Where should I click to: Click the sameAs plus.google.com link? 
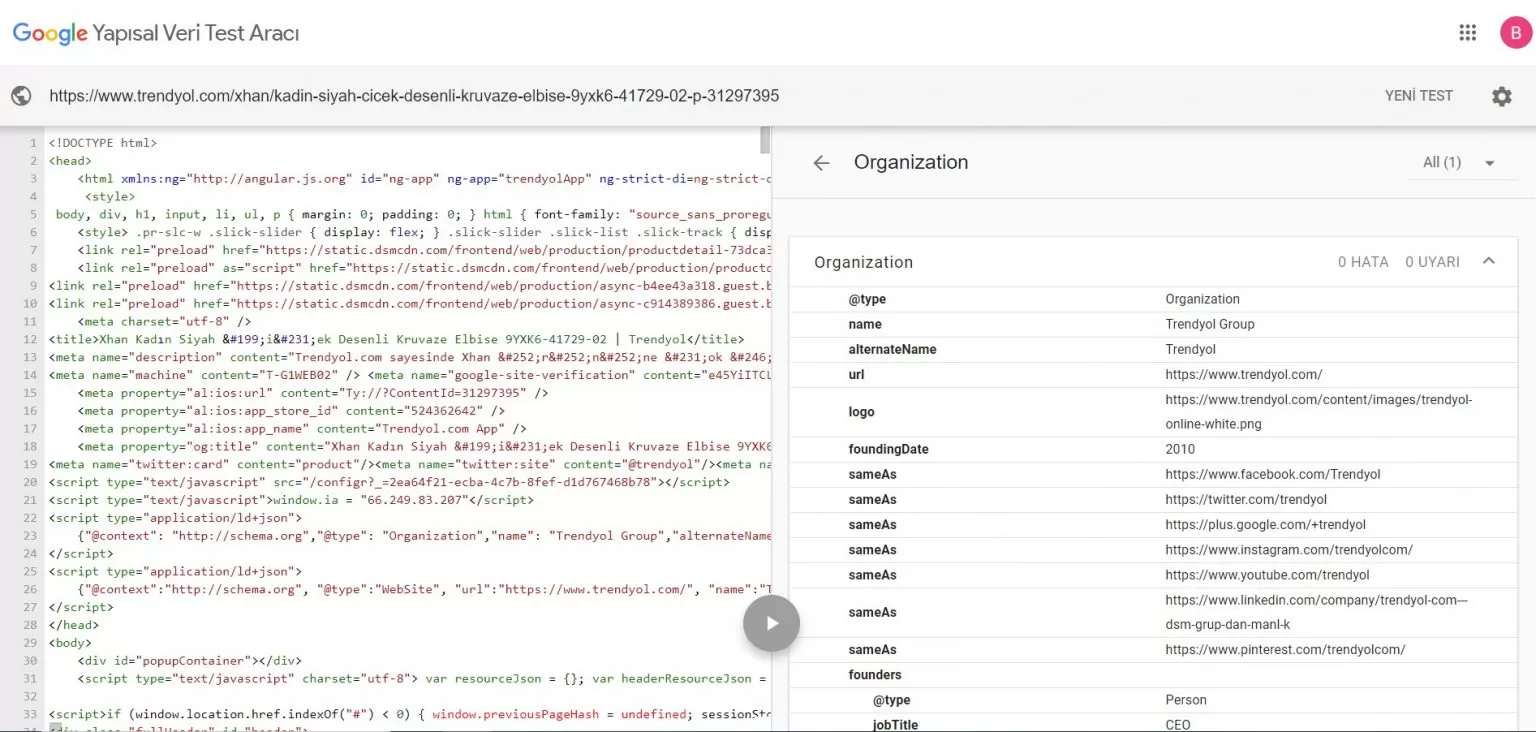click(1265, 524)
